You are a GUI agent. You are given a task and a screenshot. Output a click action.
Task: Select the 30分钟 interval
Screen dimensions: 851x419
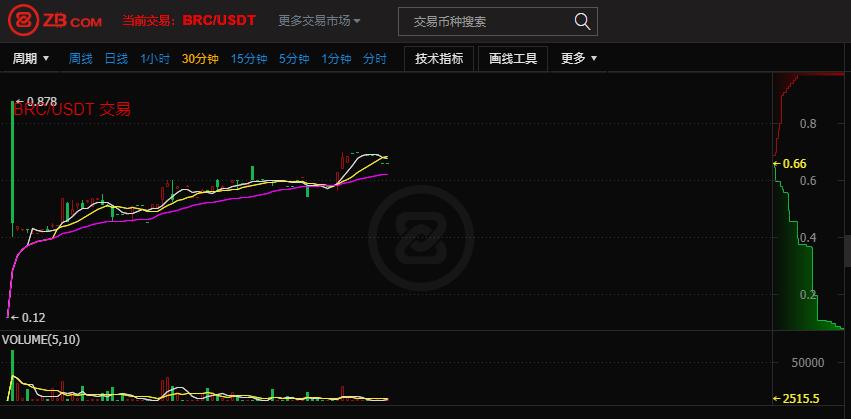point(200,59)
